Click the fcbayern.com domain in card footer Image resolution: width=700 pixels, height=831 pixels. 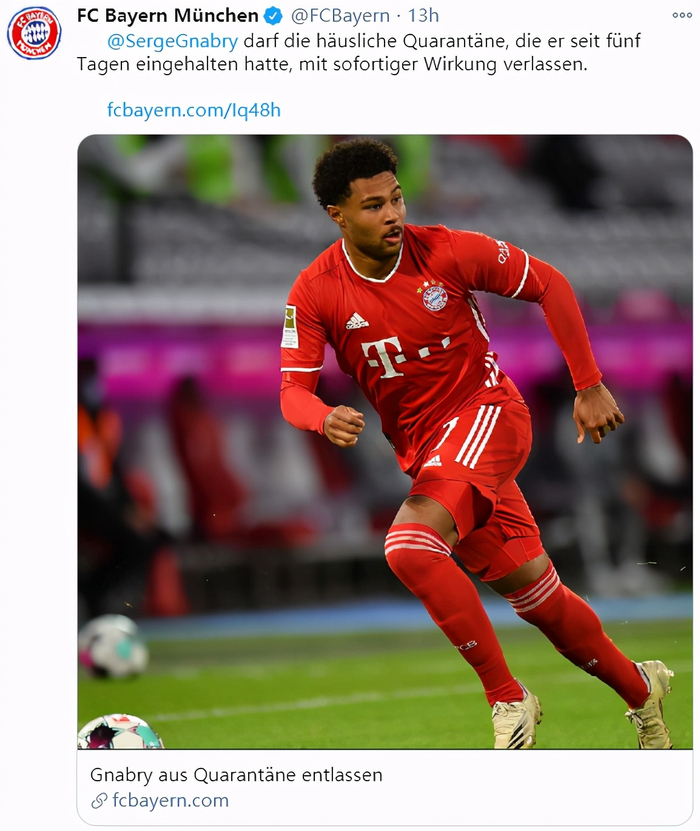coord(171,800)
